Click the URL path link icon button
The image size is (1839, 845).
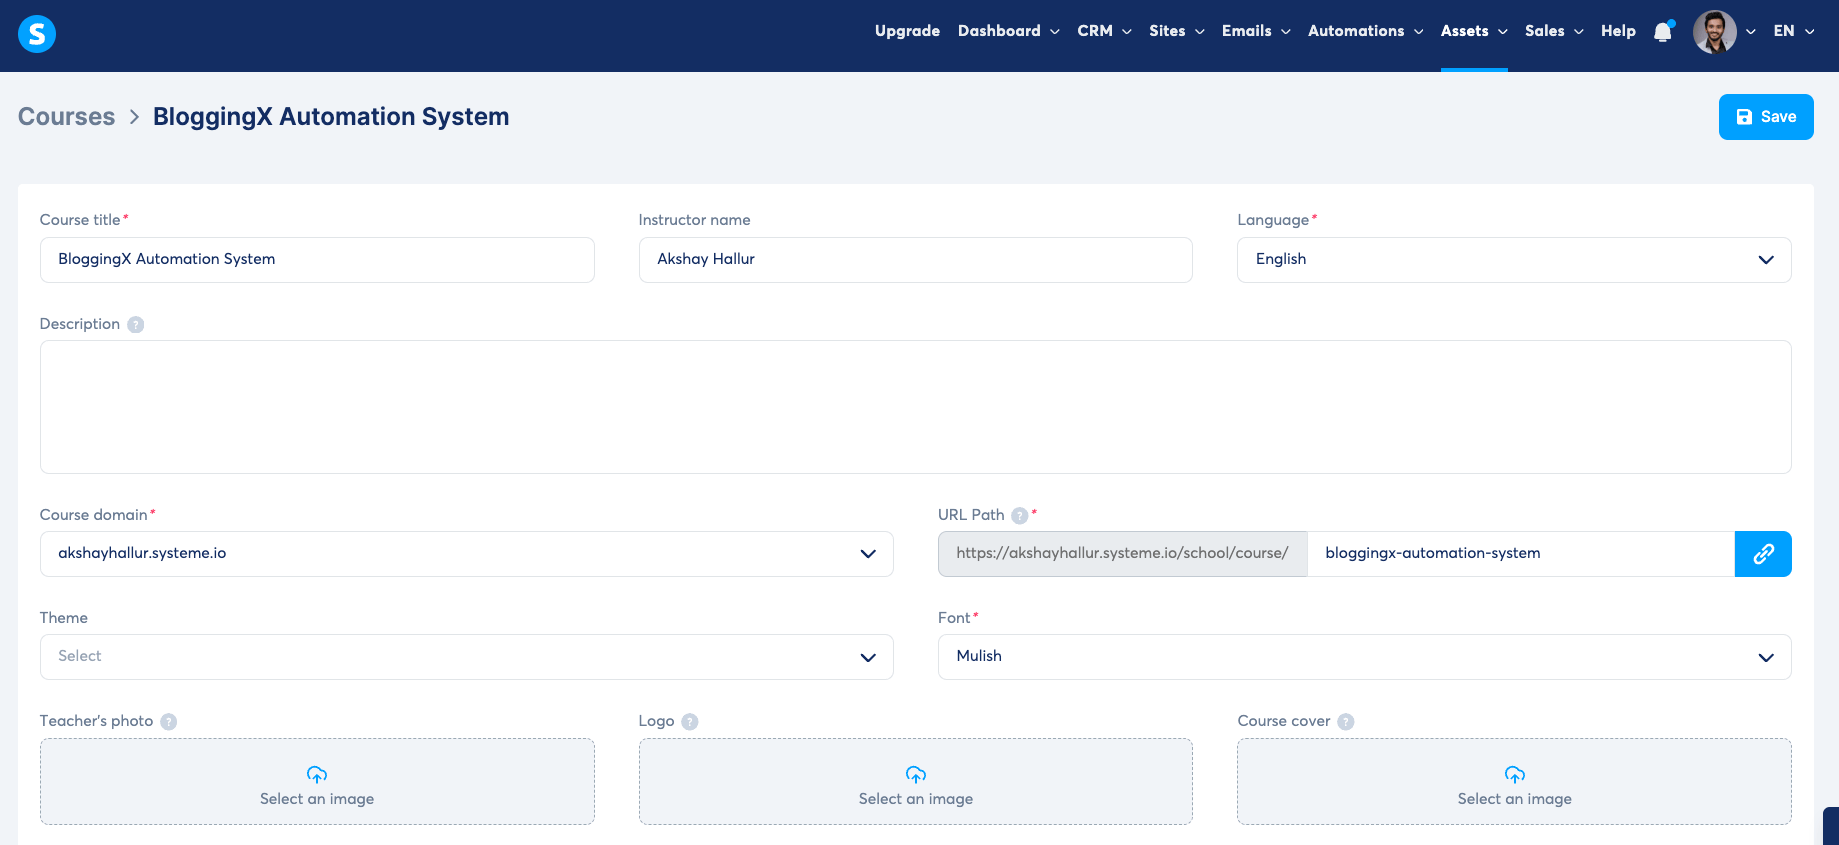point(1762,554)
